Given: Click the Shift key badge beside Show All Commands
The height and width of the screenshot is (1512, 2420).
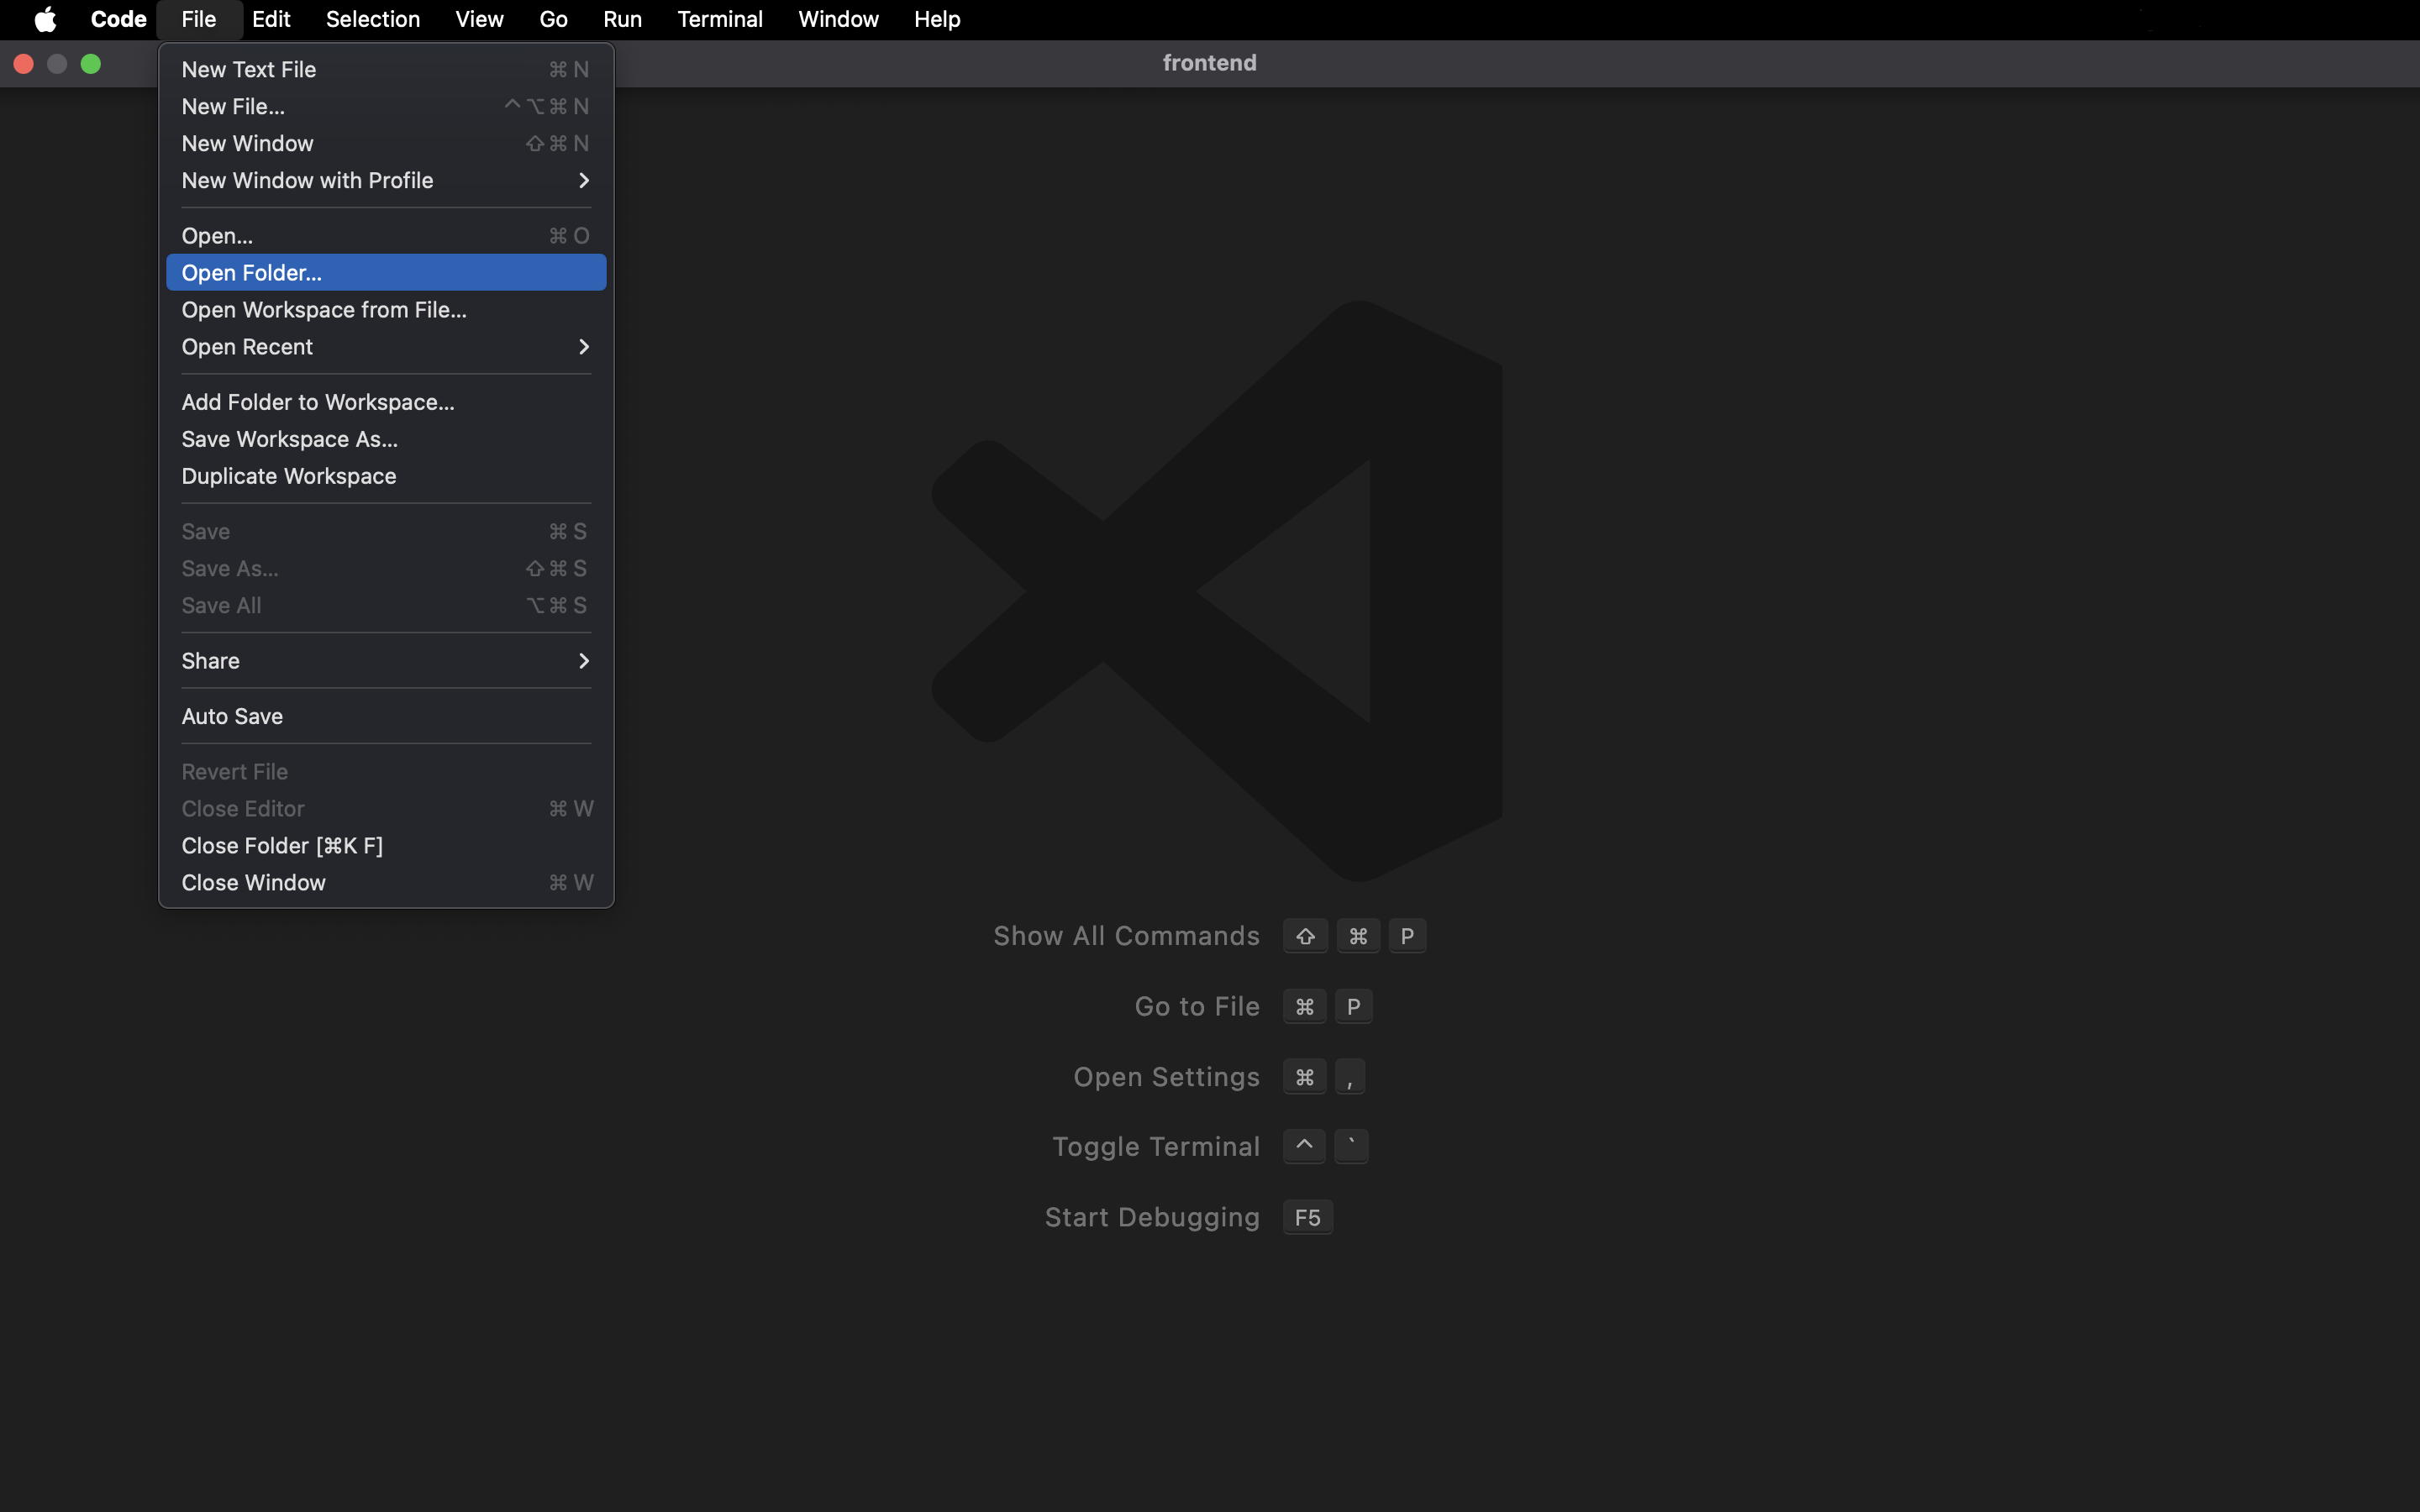Looking at the screenshot, I should click(1304, 935).
